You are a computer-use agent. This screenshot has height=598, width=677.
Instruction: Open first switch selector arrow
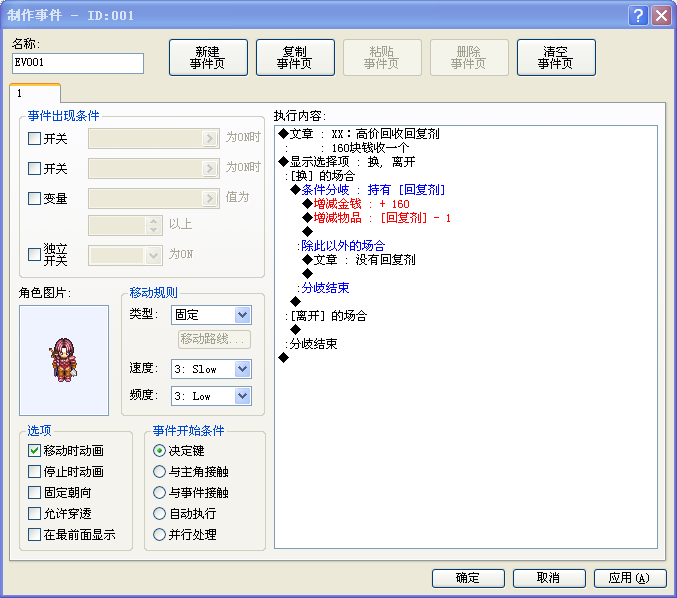click(x=209, y=139)
